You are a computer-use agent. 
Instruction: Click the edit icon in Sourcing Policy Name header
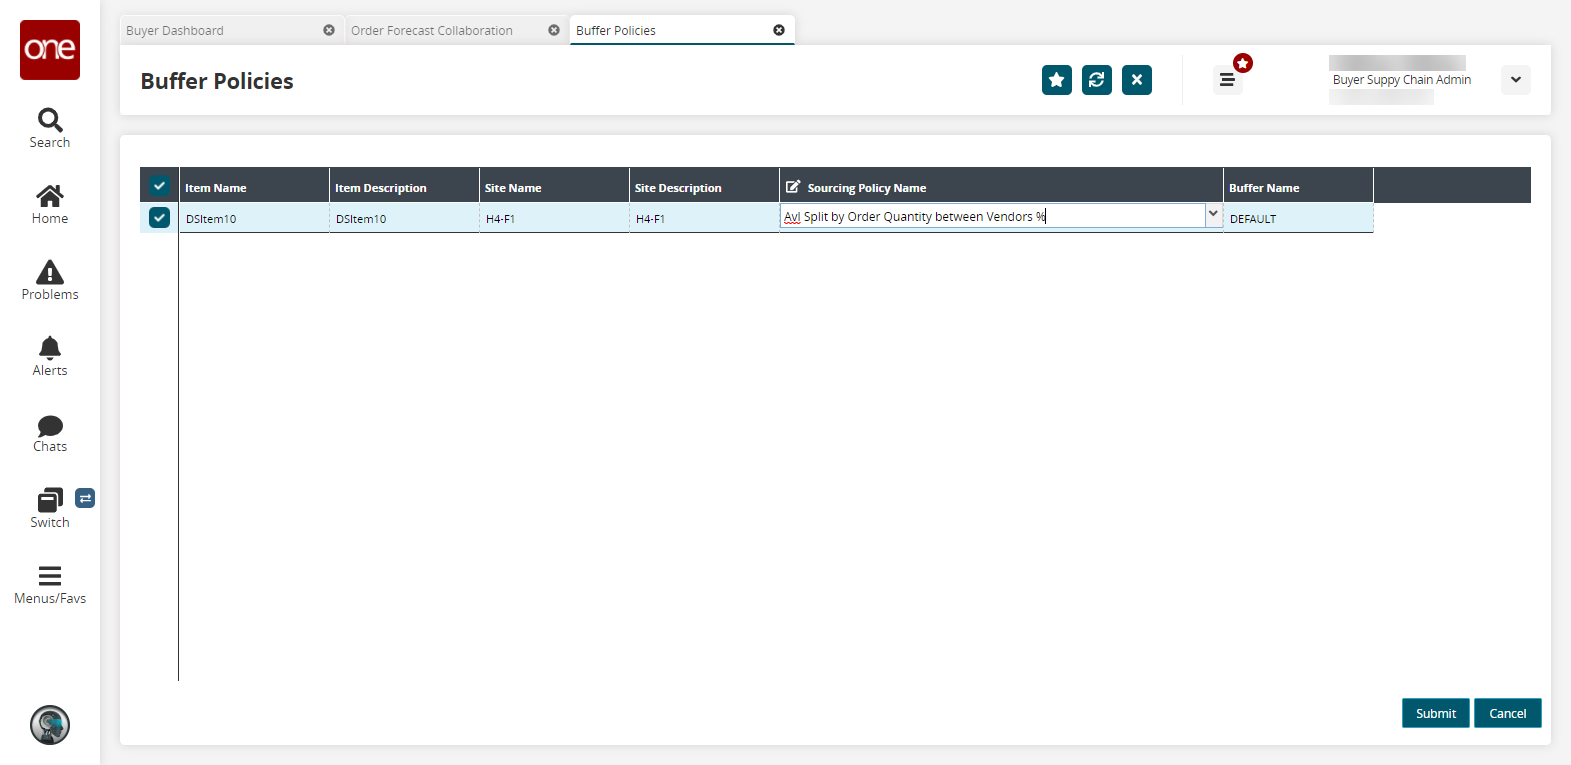pyautogui.click(x=793, y=187)
